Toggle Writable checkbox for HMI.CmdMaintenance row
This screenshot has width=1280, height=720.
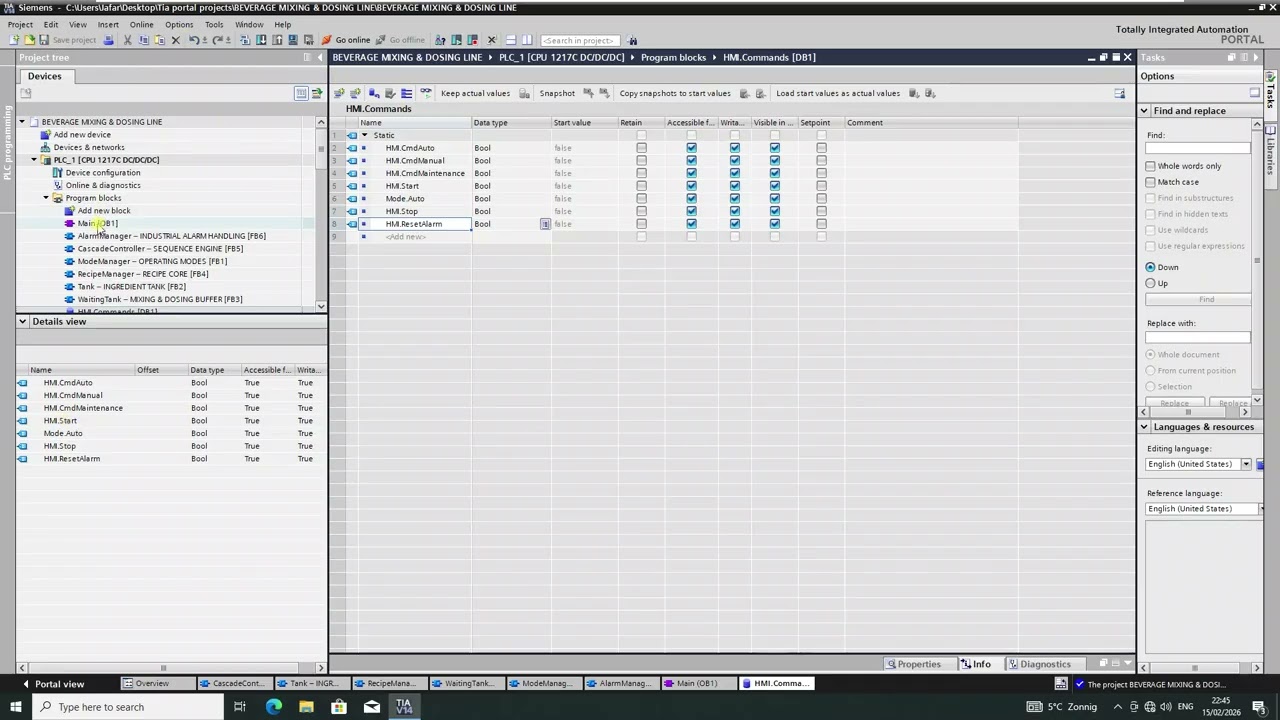tap(735, 173)
